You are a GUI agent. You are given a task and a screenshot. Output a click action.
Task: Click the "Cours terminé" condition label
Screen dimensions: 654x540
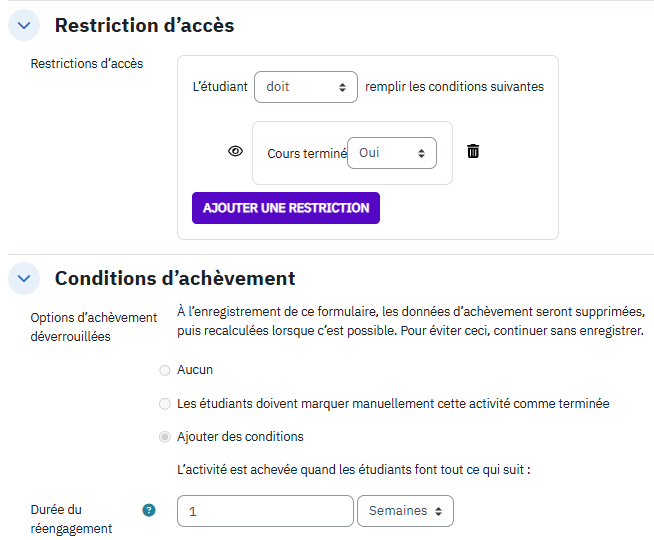[x=306, y=154]
